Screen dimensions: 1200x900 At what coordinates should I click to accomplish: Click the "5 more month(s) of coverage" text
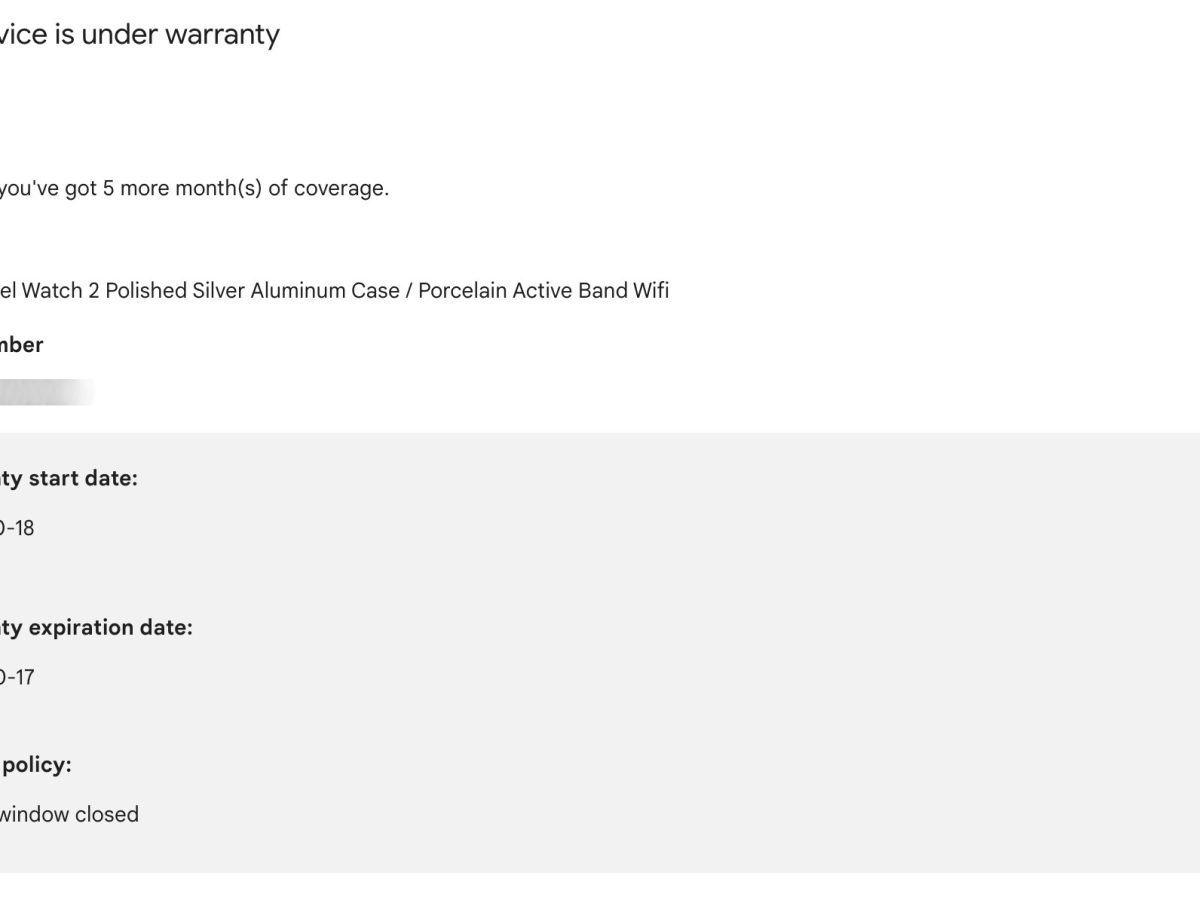pos(245,188)
